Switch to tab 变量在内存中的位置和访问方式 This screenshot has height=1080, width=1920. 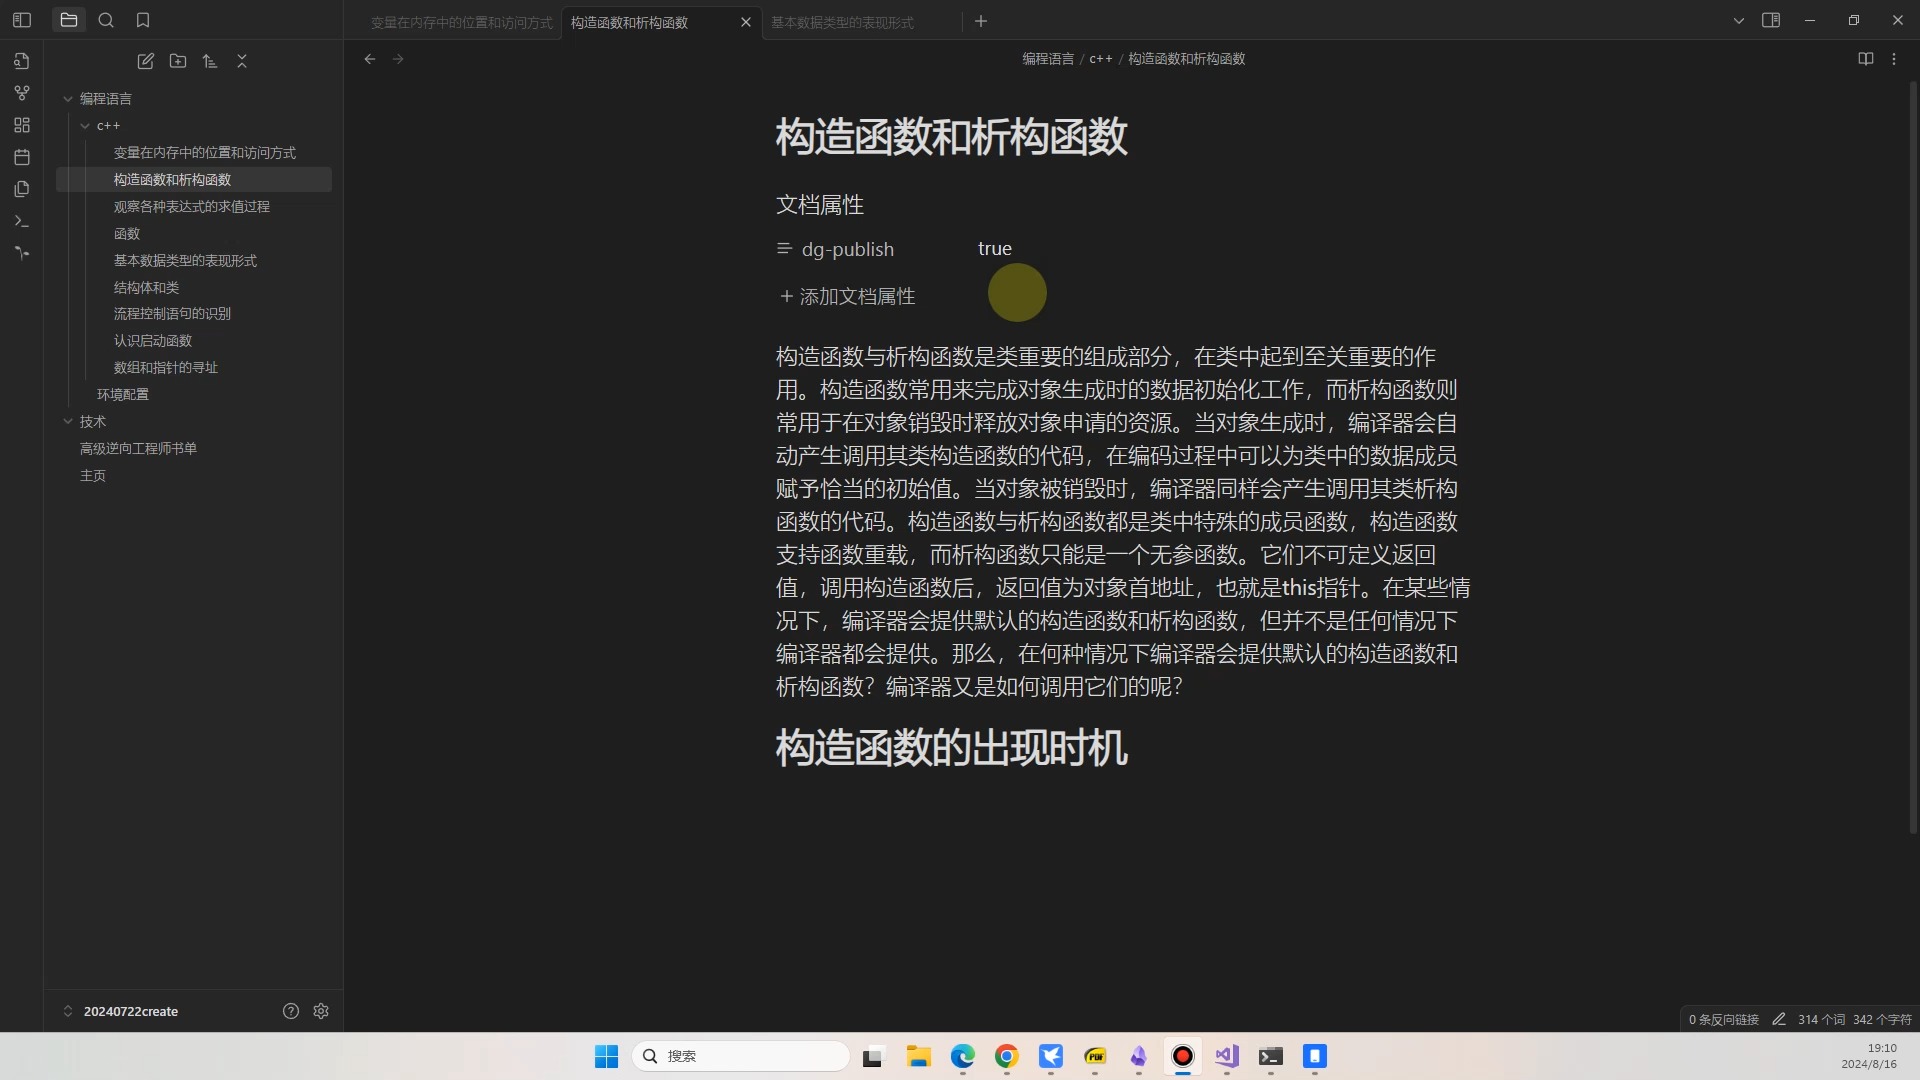[x=461, y=22]
